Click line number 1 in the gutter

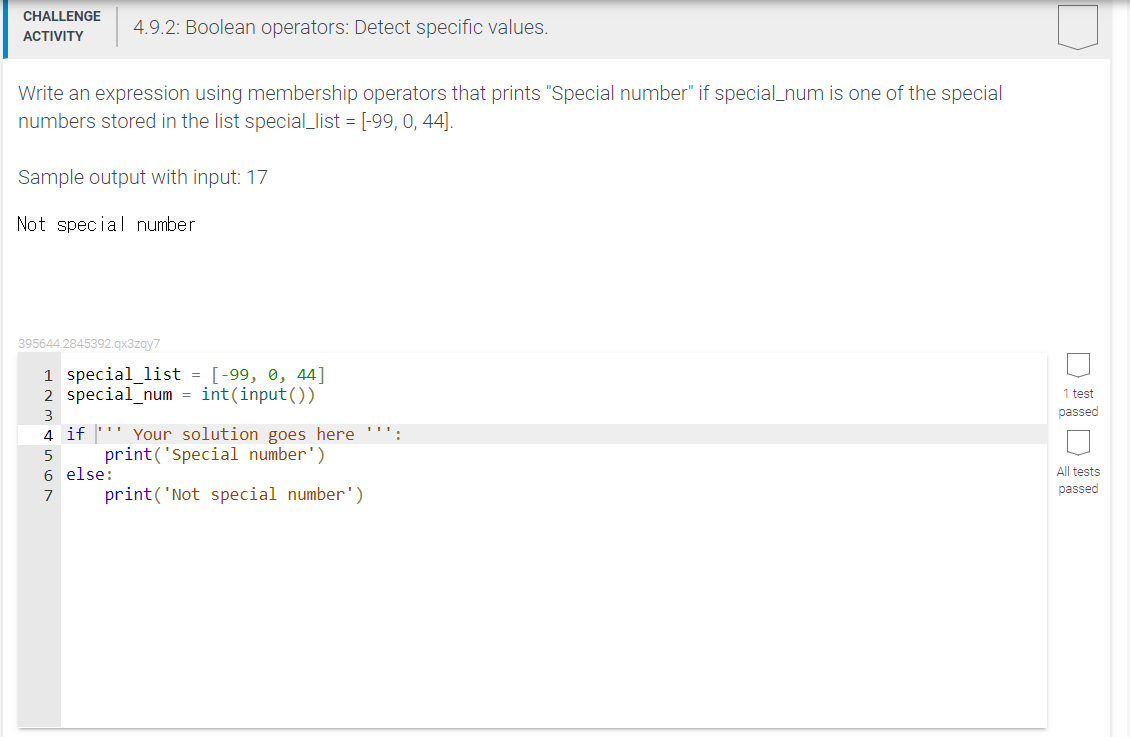(46, 374)
